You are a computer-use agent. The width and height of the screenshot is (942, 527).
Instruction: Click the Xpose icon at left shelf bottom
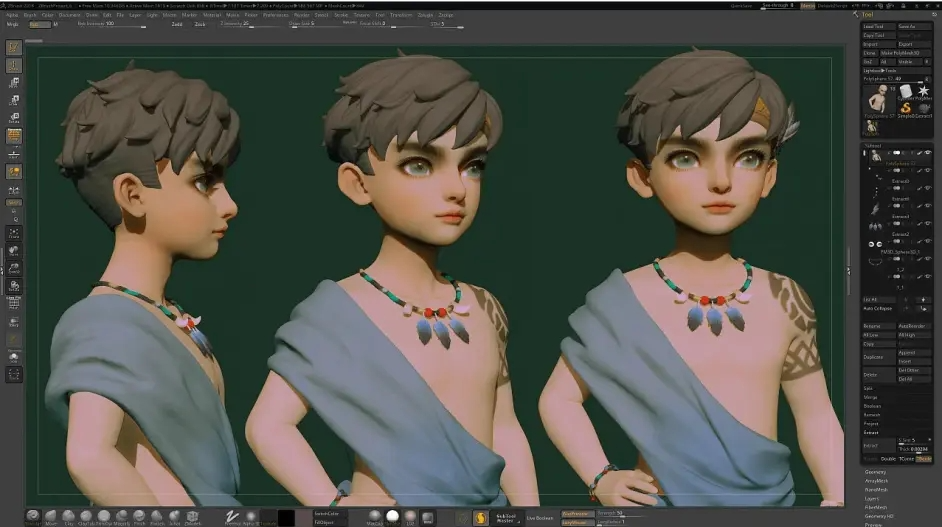tap(14, 374)
